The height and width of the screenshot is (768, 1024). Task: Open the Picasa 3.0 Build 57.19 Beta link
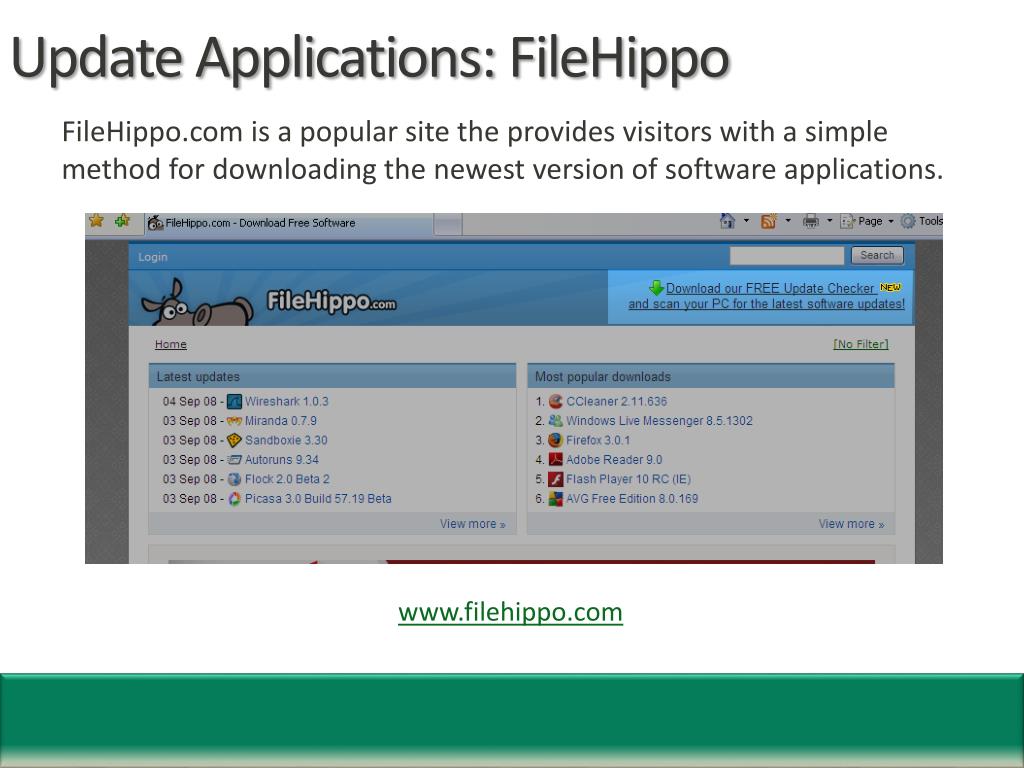point(318,498)
